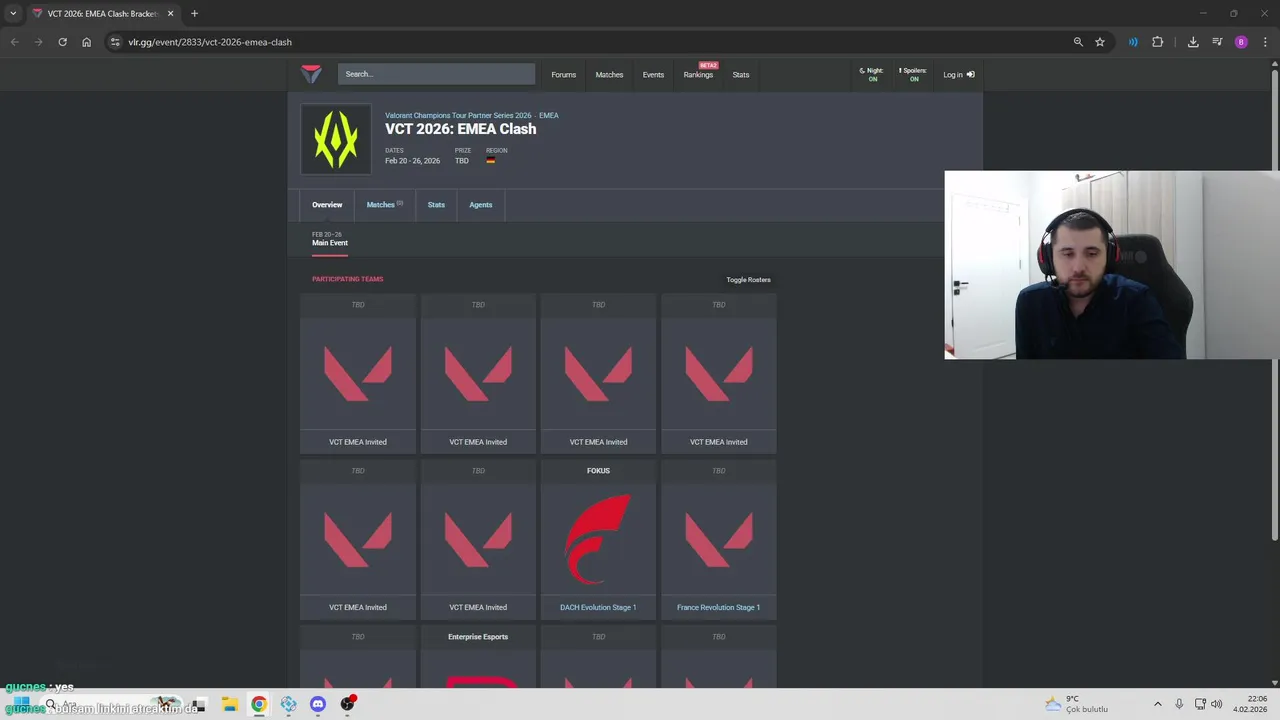Open the media controls icon in Chrome's toolbar
The image size is (1280, 720).
(1217, 42)
